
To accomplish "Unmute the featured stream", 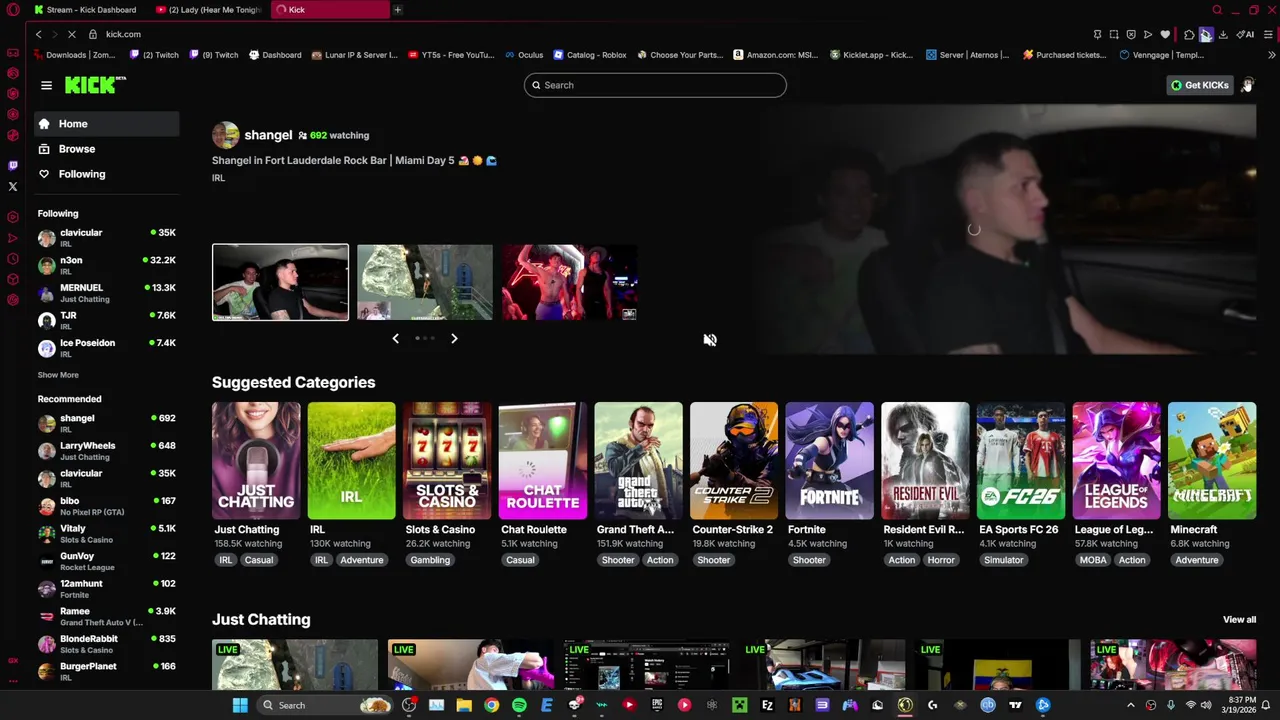I will click(x=710, y=340).
